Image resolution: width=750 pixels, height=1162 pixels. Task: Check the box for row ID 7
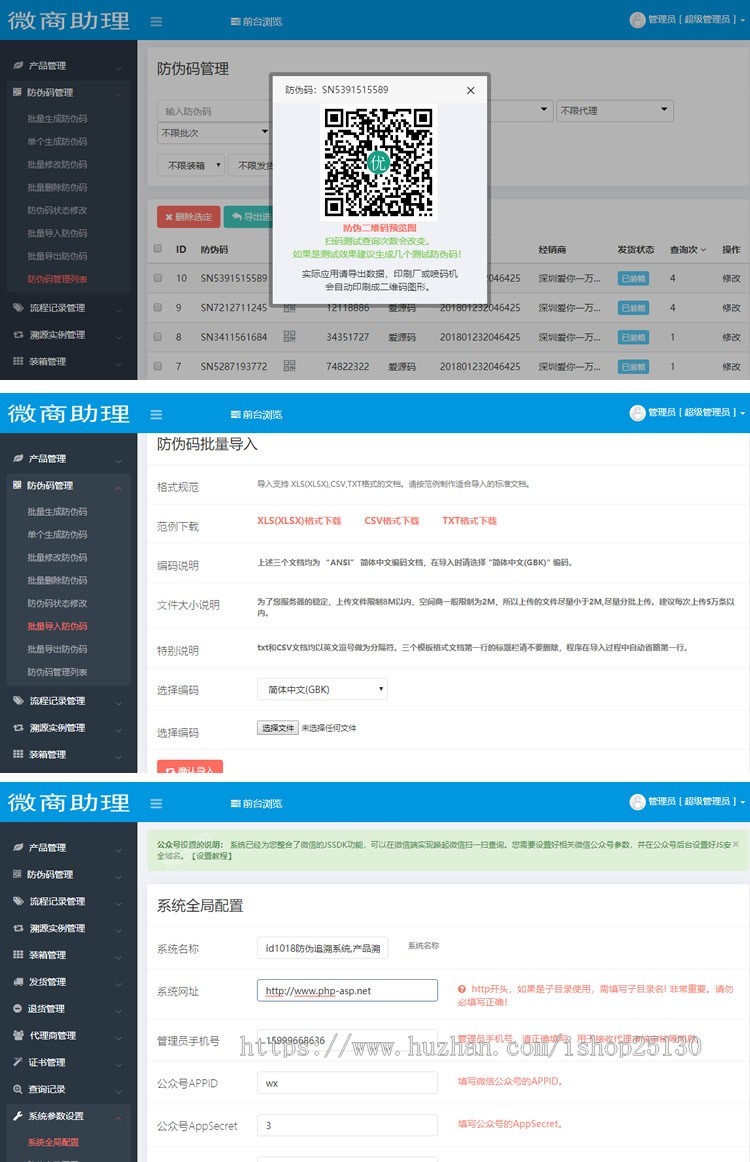(x=158, y=365)
